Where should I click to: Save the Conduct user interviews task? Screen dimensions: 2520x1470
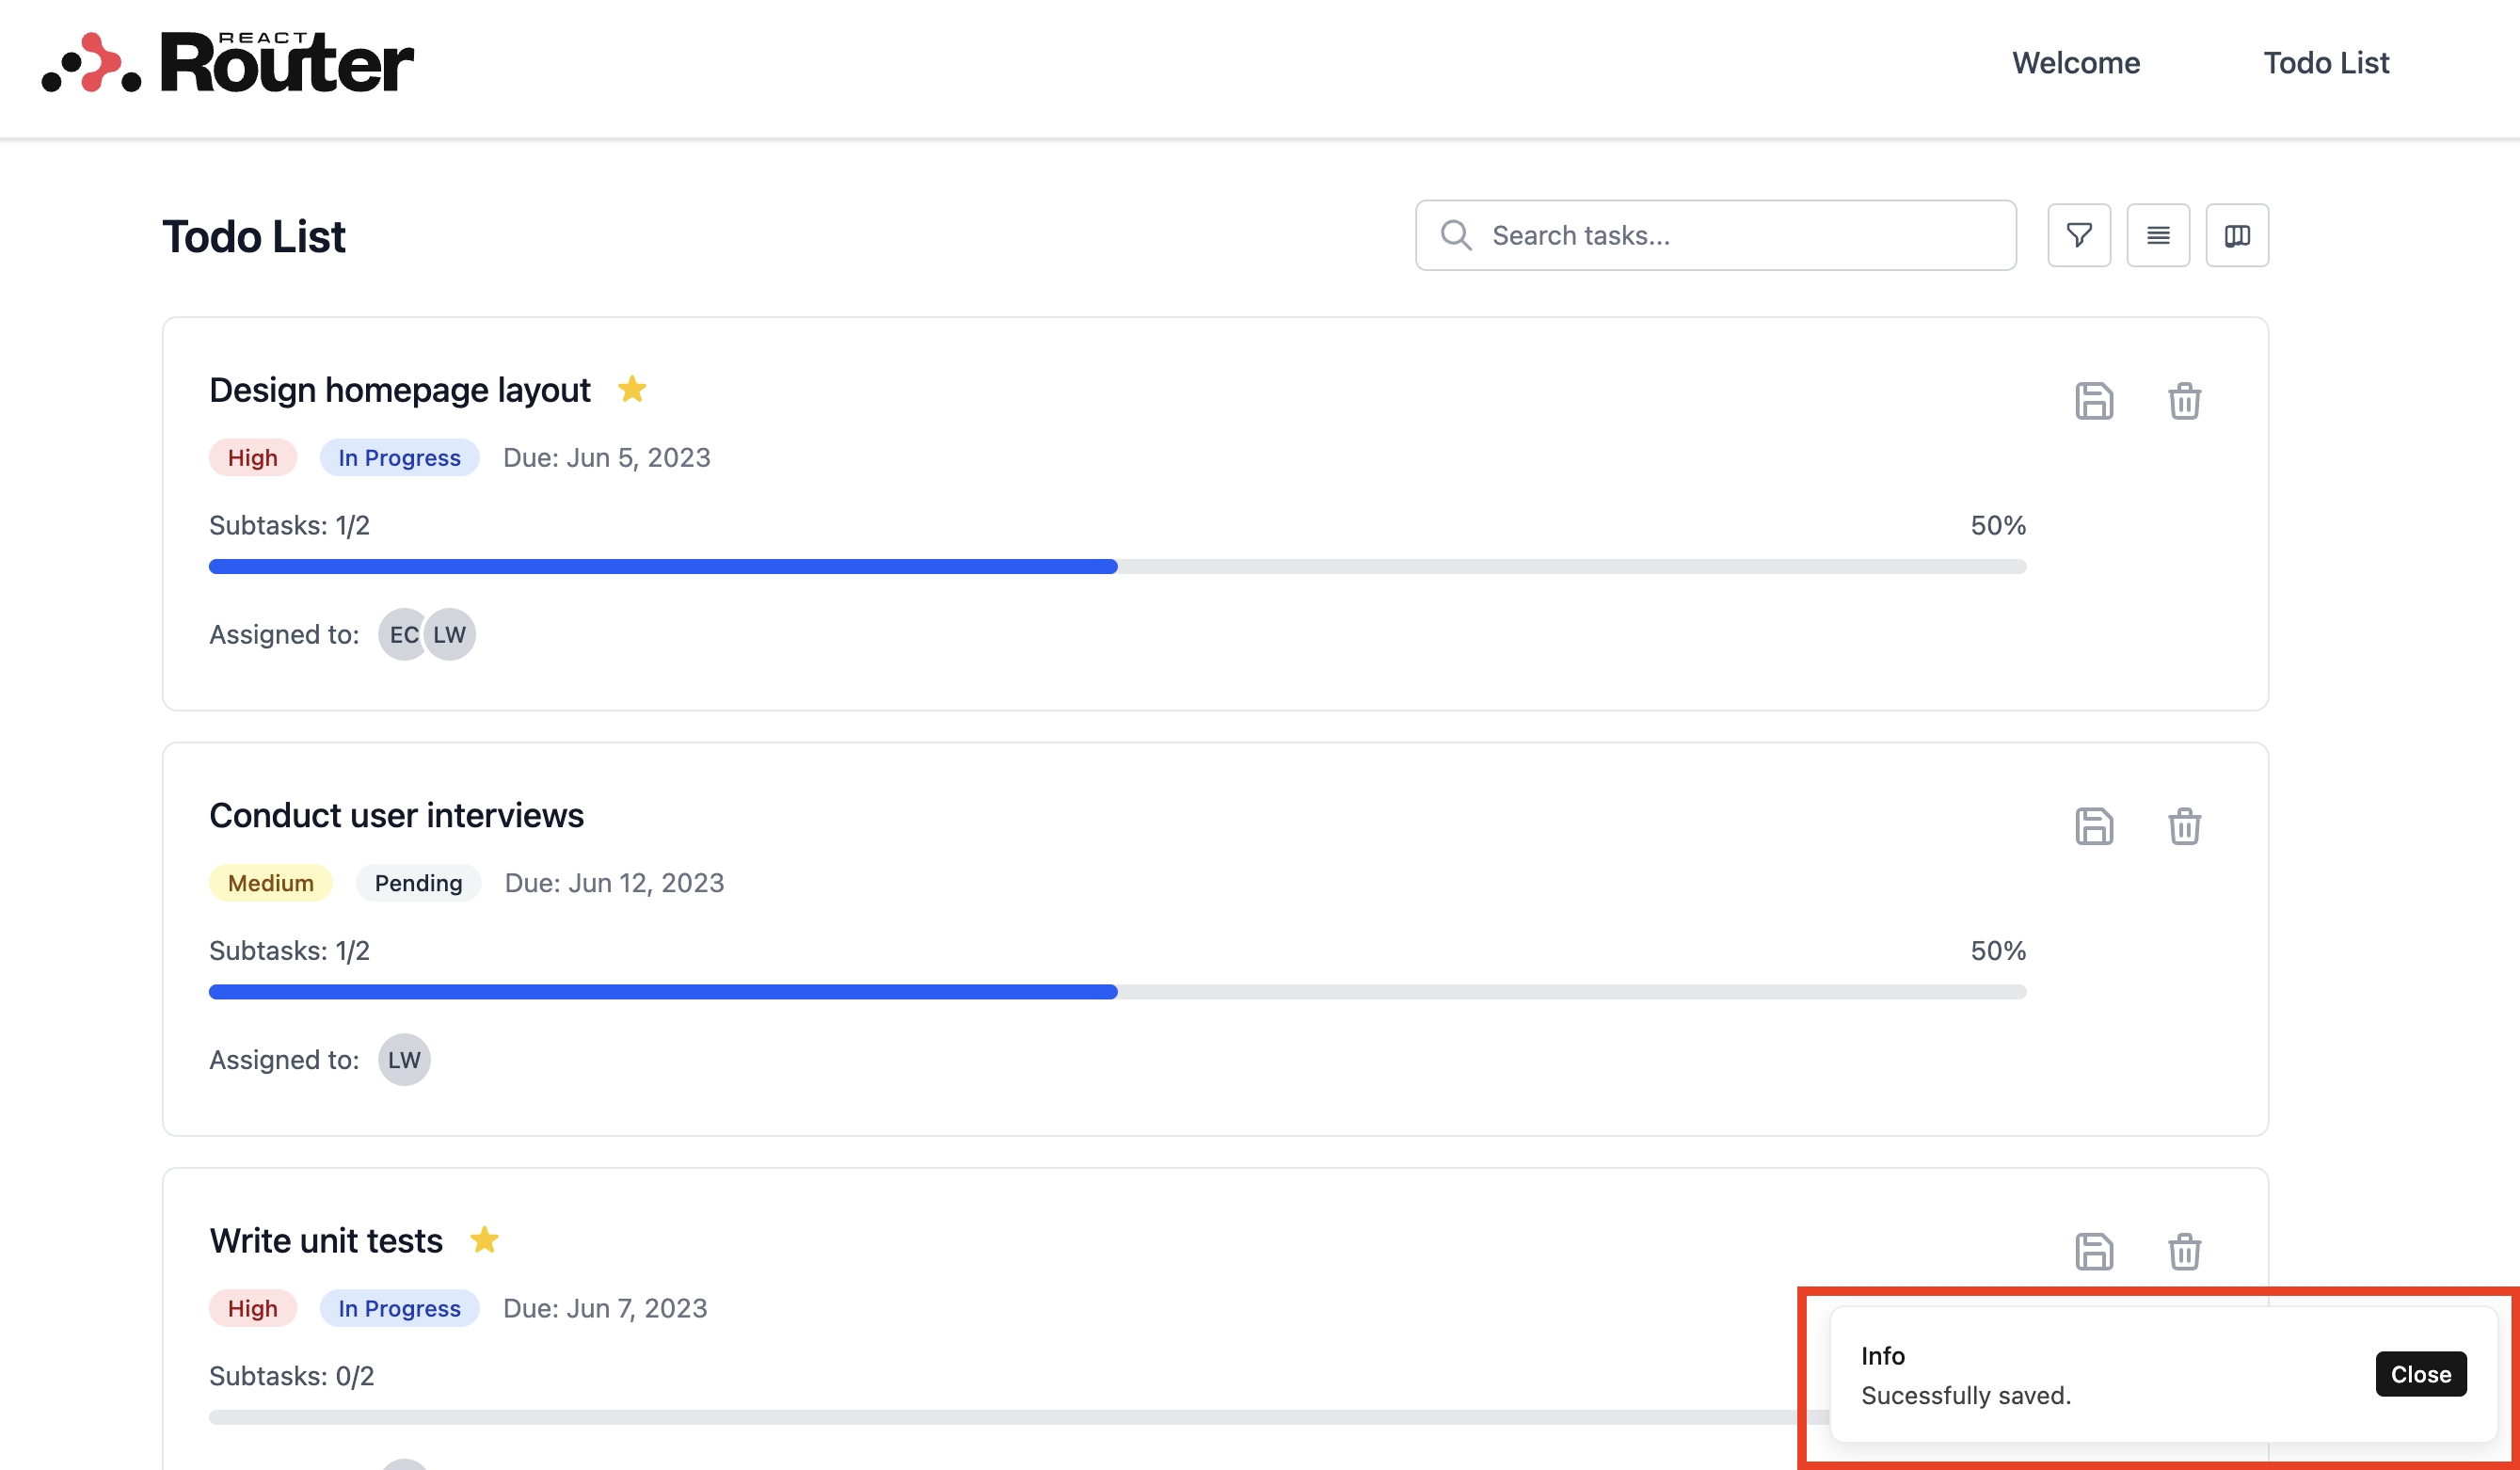(2093, 826)
